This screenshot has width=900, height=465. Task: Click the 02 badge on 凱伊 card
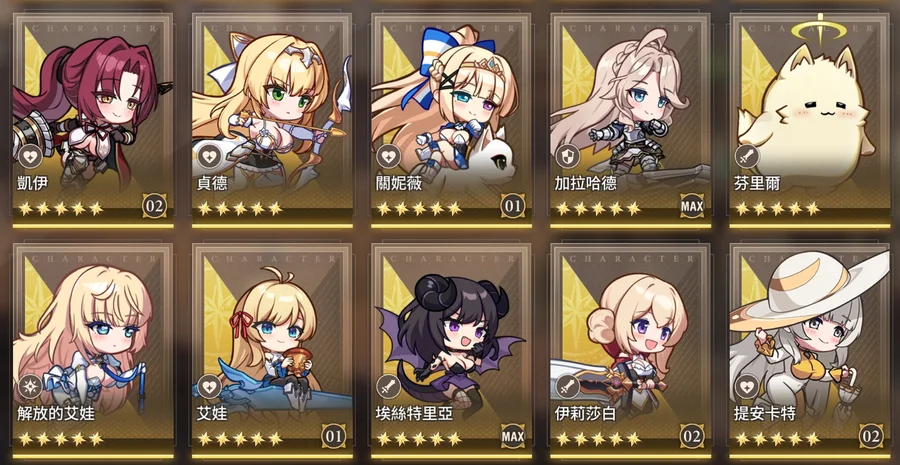[155, 206]
